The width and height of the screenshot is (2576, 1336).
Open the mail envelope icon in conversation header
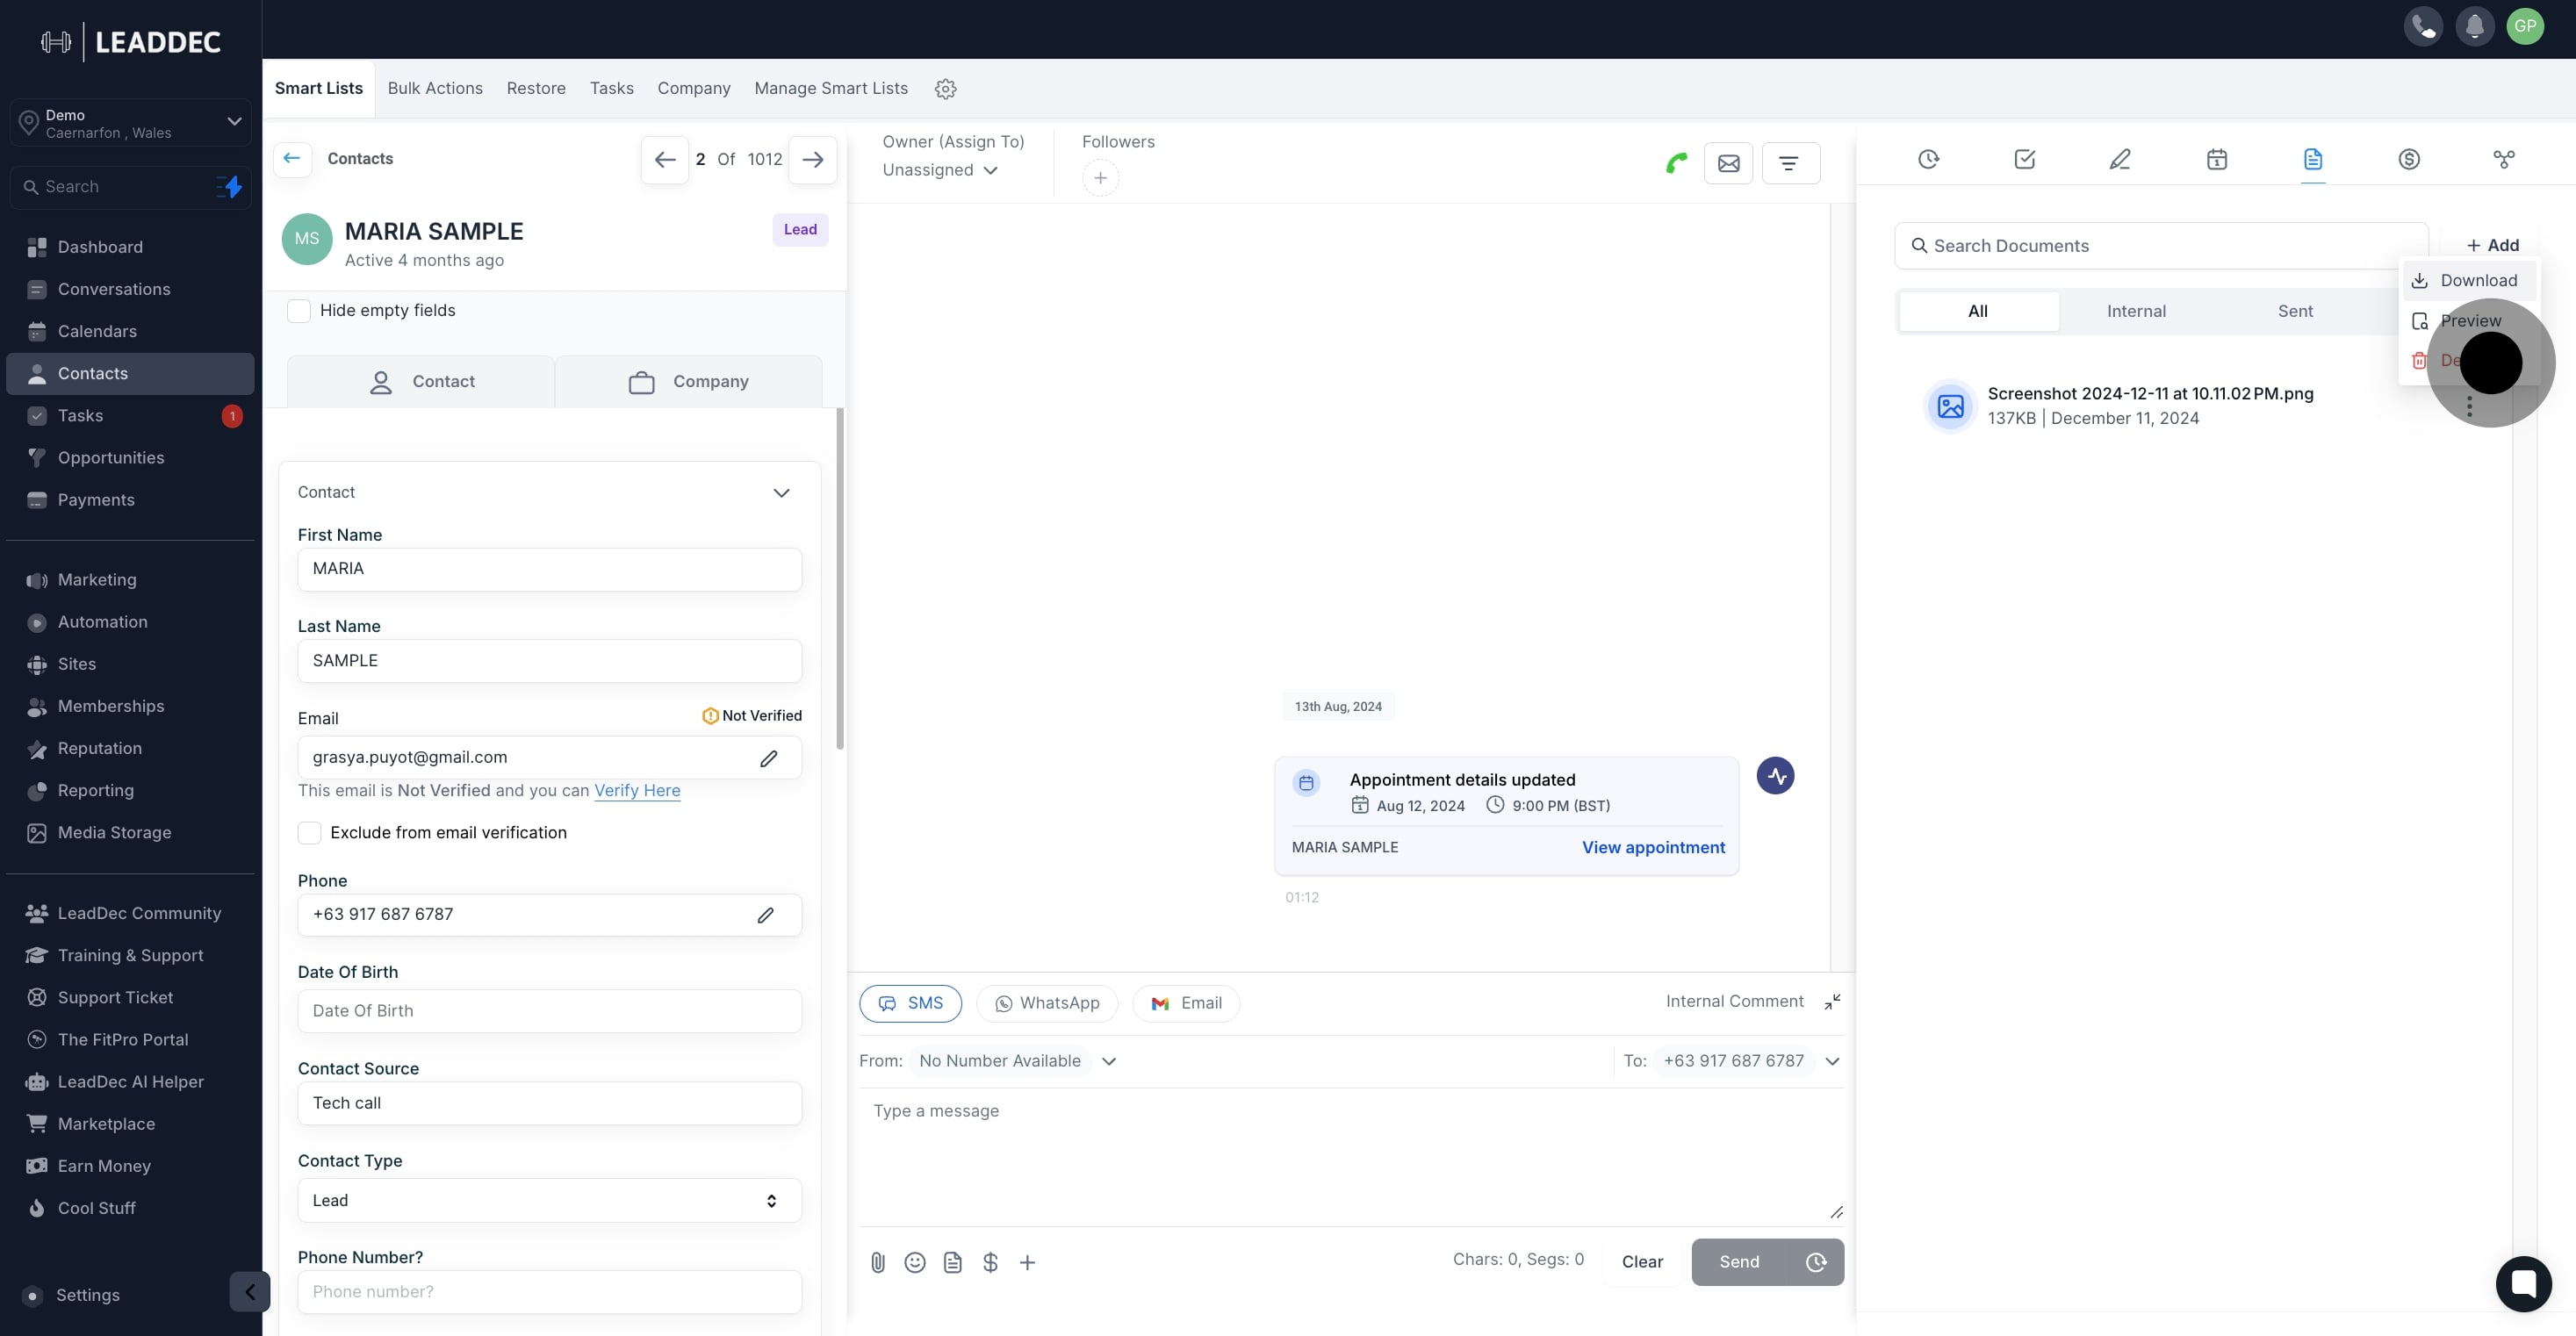coord(1728,163)
